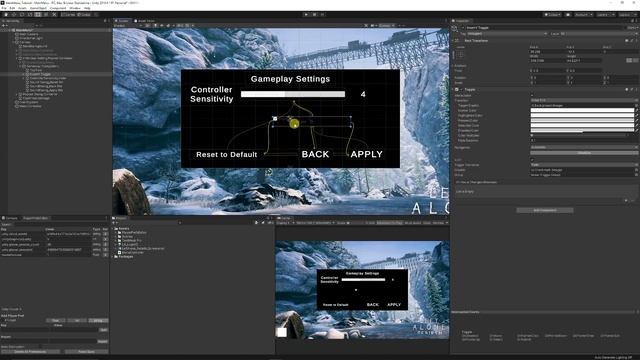The height and width of the screenshot is (360, 640).
Task: Open the Account dropdown
Action: click(x=583, y=14)
